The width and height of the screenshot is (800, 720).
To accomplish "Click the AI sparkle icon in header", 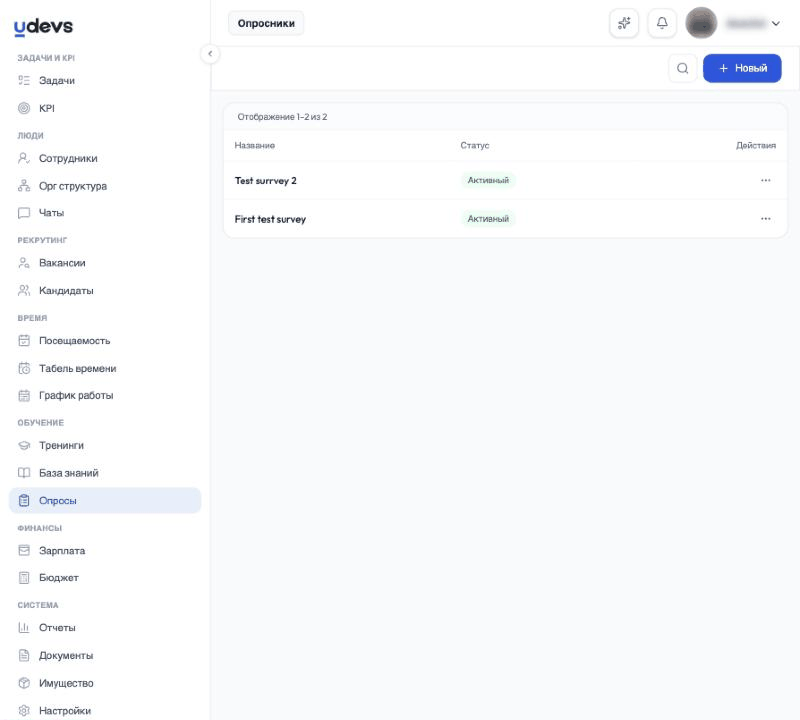I will [x=624, y=23].
